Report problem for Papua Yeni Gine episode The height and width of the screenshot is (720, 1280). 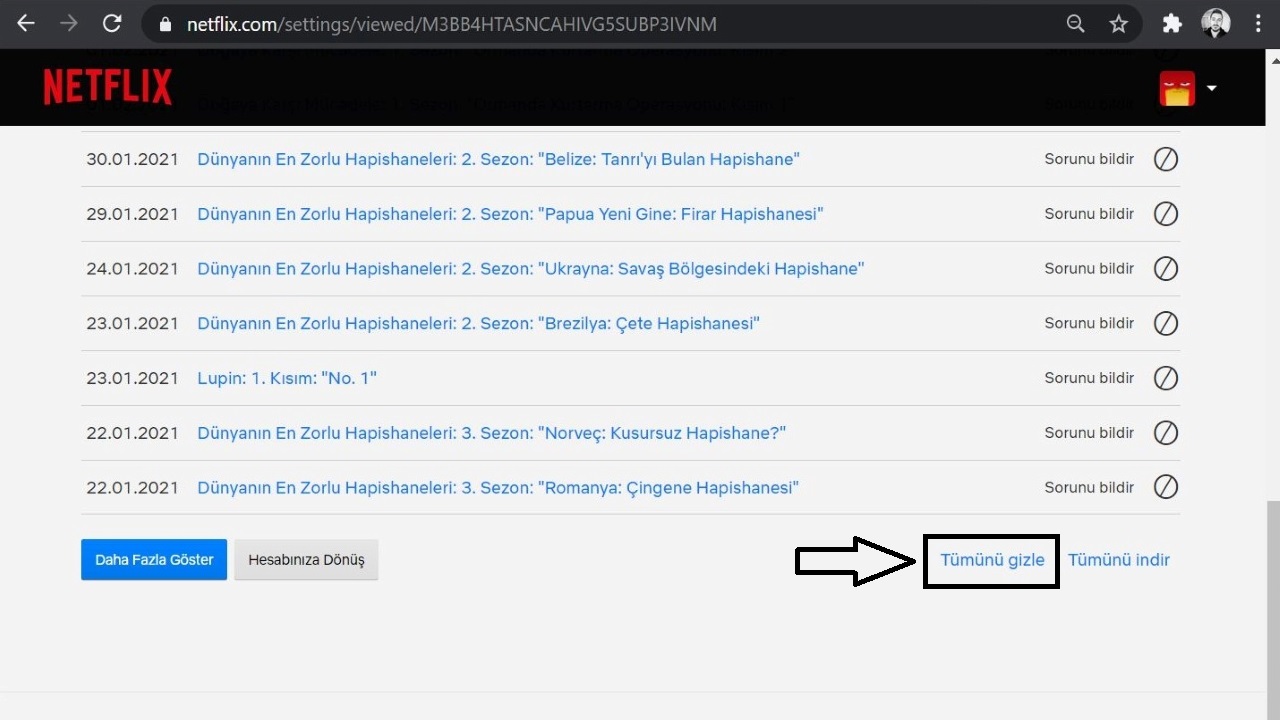pos(1089,214)
